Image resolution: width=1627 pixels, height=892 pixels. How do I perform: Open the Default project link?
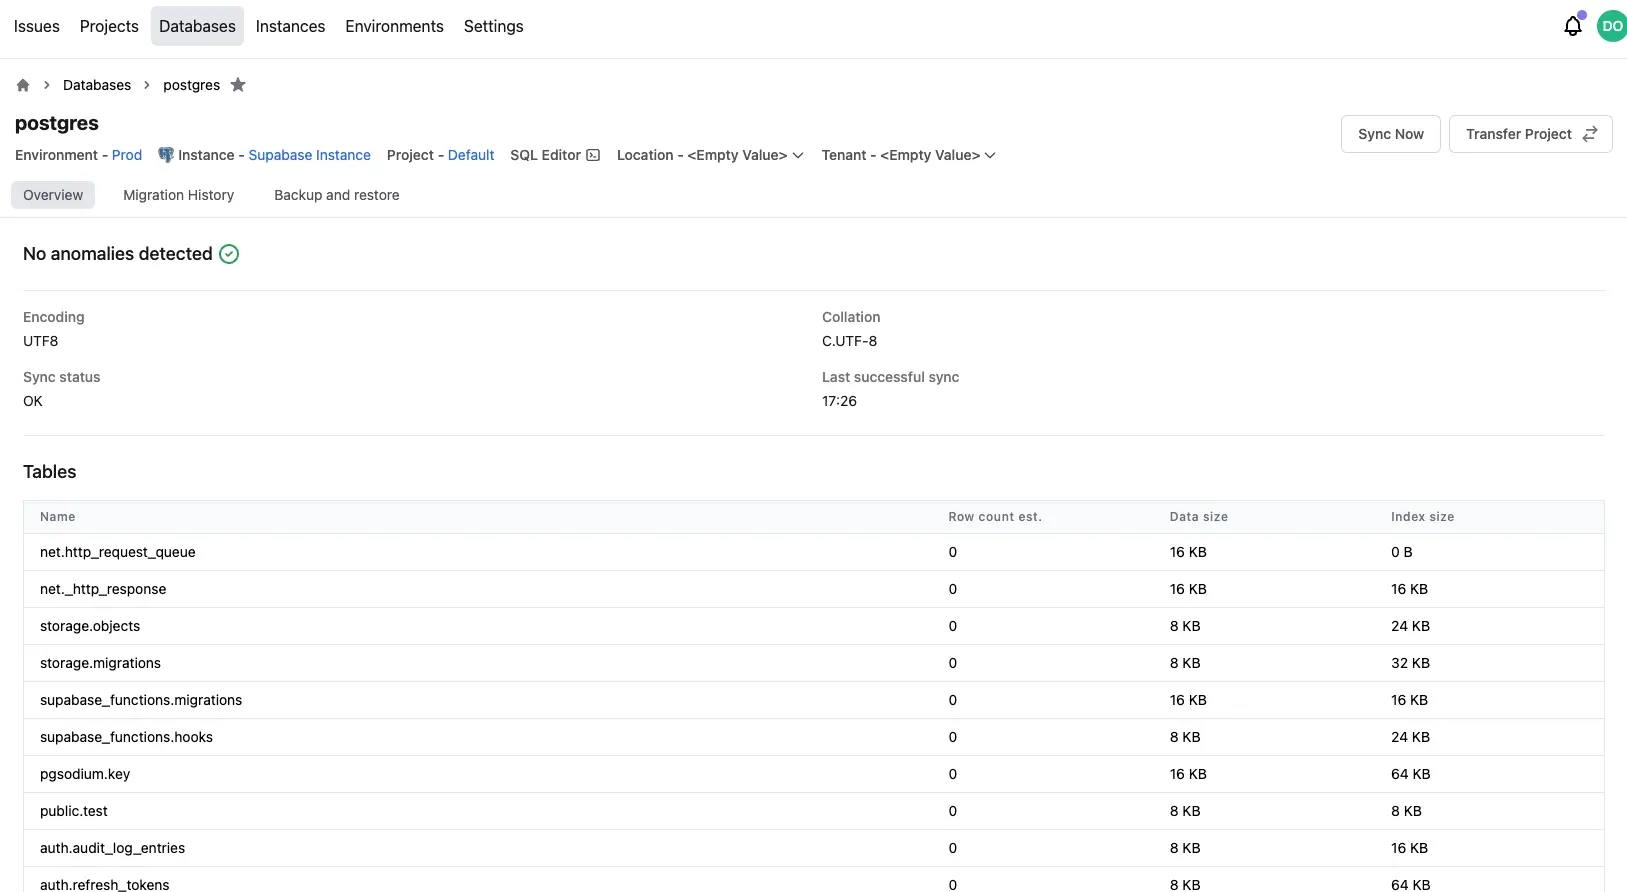471,155
